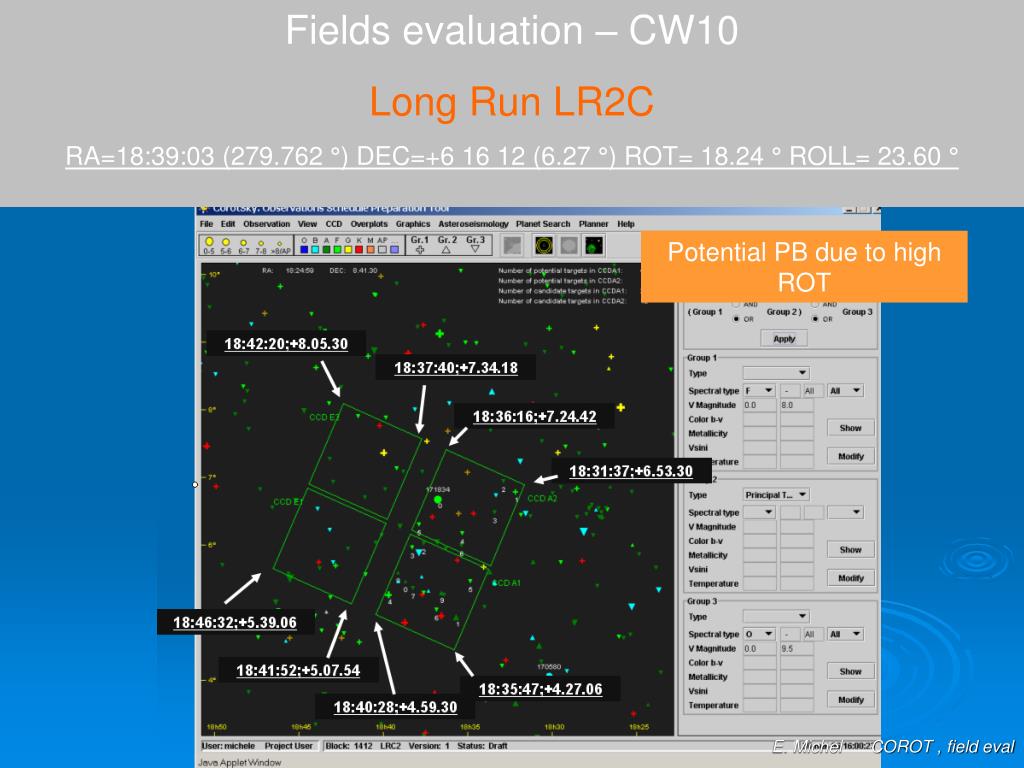Click Show in Group 2
The height and width of the screenshot is (768, 1024).
pyautogui.click(x=850, y=549)
